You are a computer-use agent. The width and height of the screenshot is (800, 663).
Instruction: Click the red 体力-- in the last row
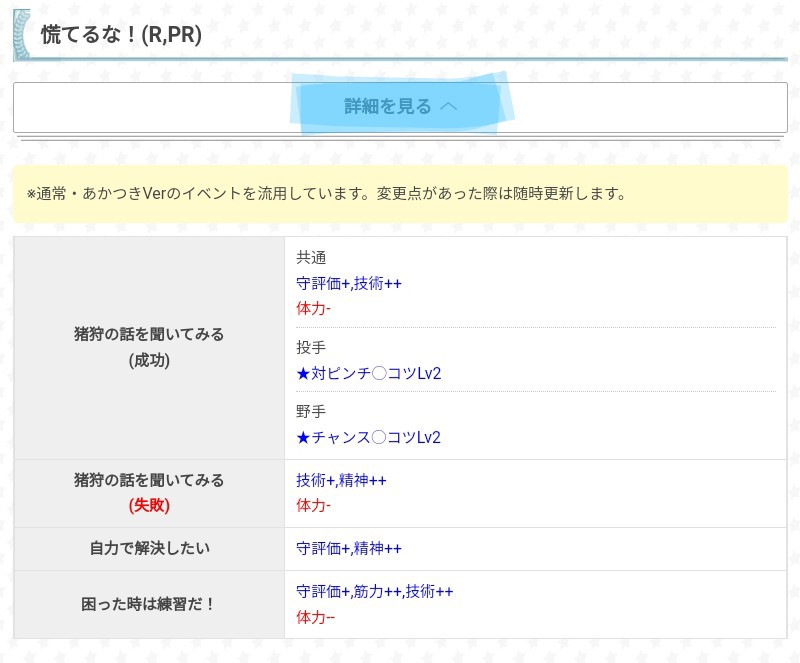pyautogui.click(x=315, y=617)
